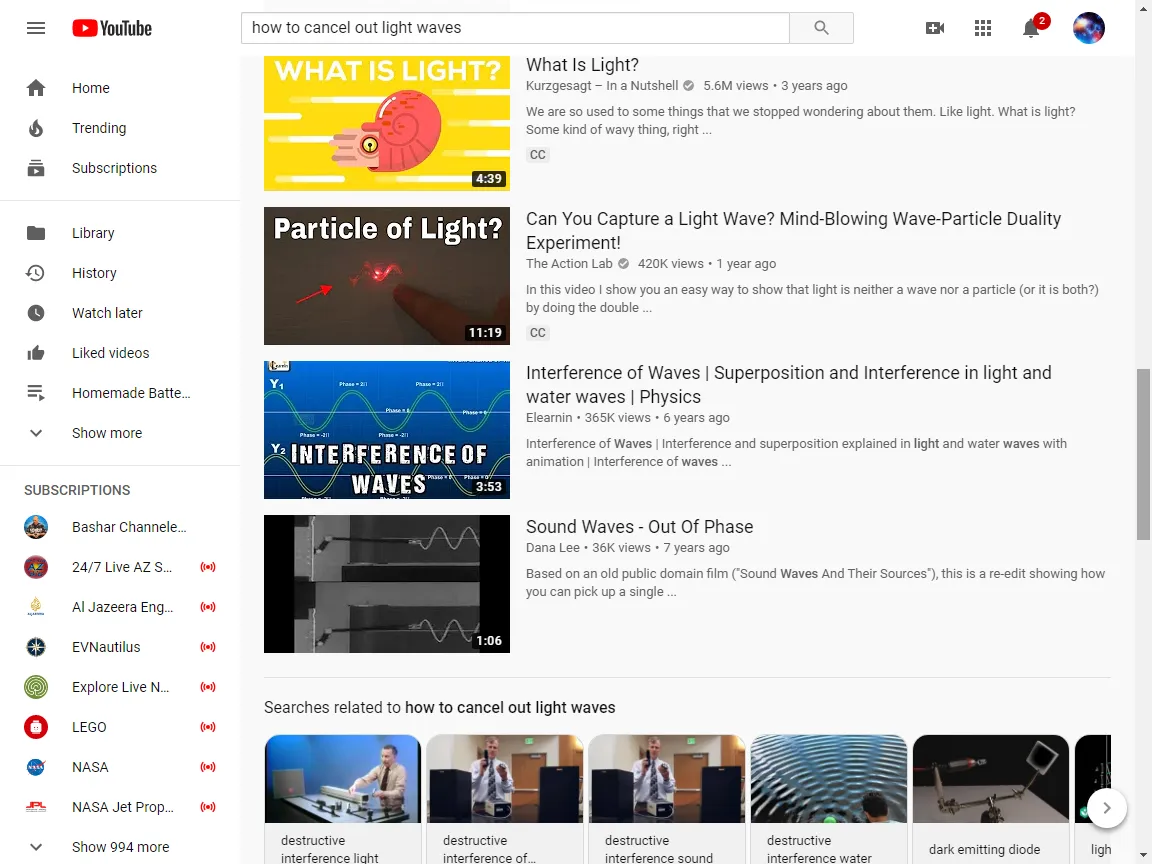Open the Sound Waves oscilloscope thumbnail
The height and width of the screenshot is (864, 1152).
(386, 584)
